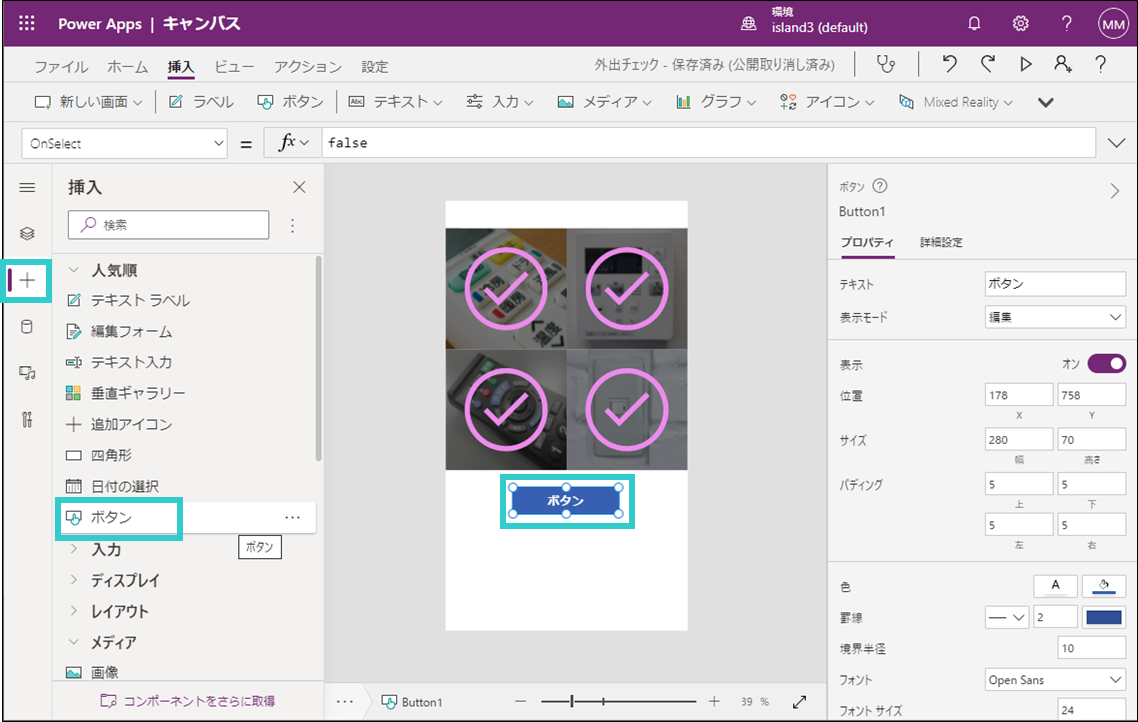Switch to the ビュー tab
The width and height of the screenshot is (1138, 722).
point(234,67)
